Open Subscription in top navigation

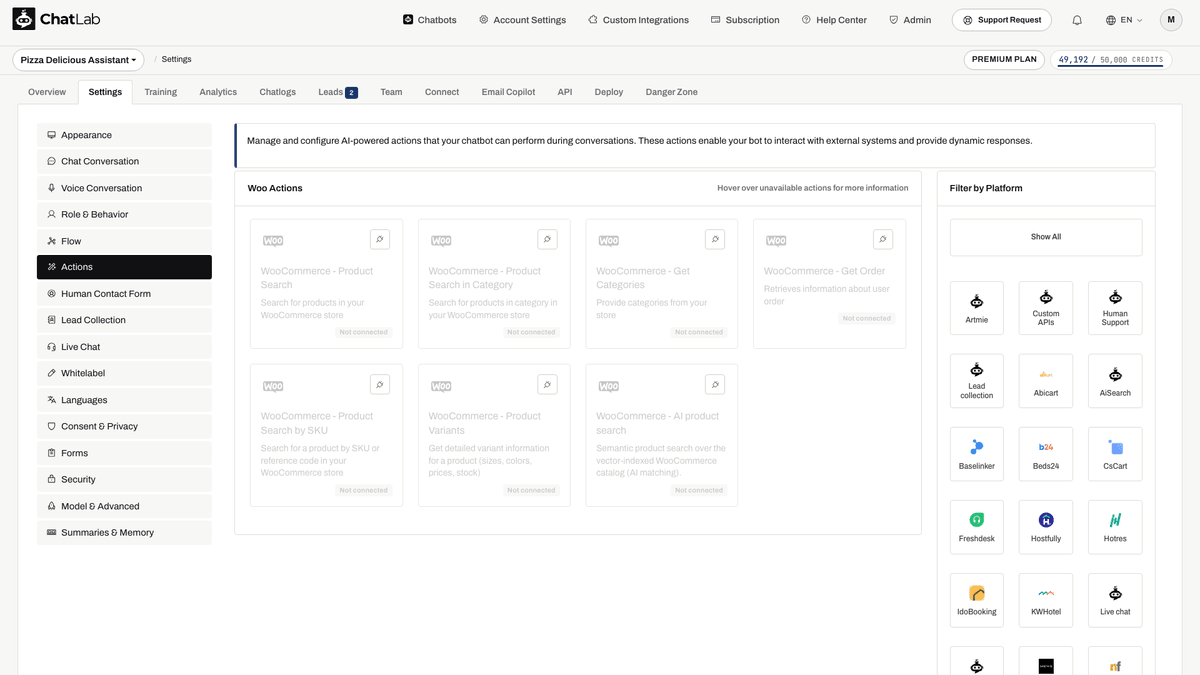745,20
